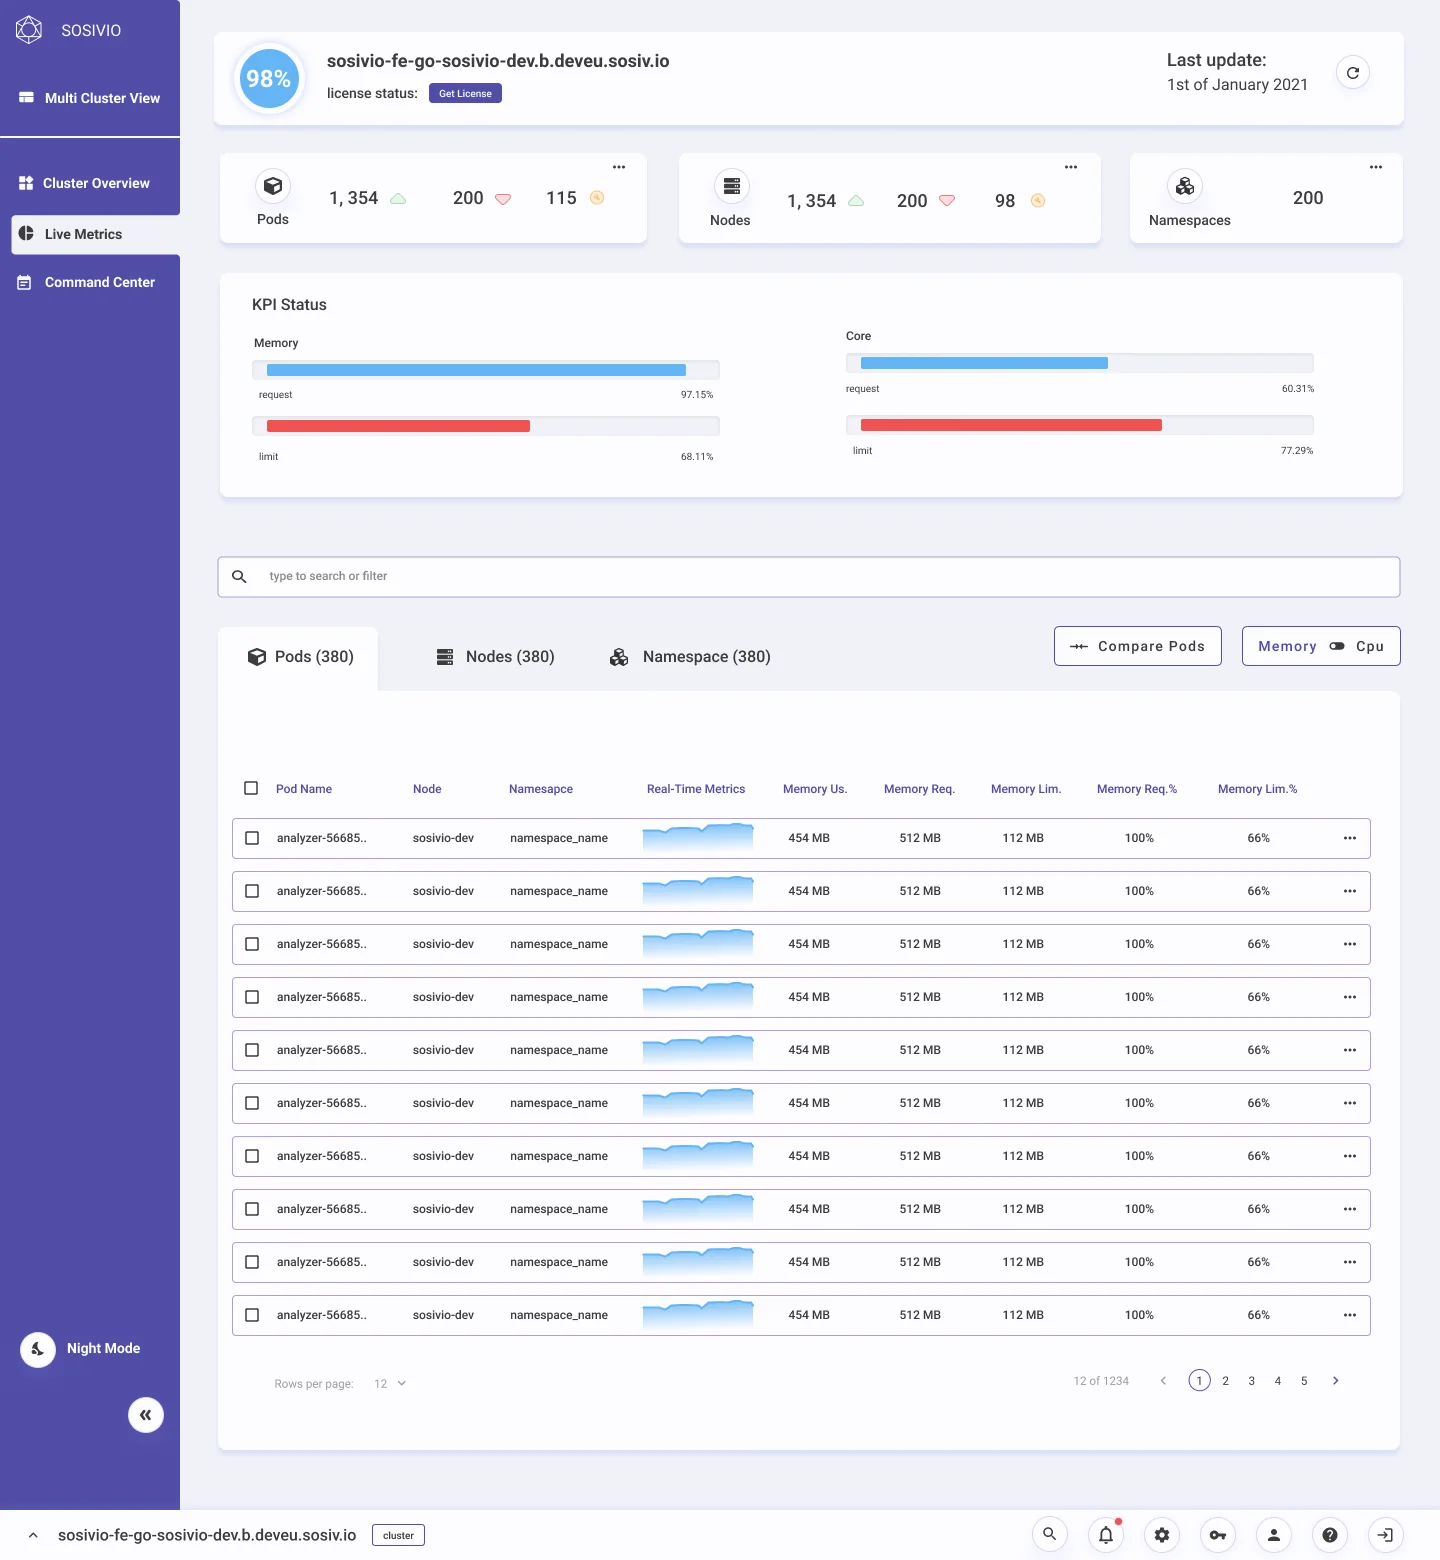
Task: Open settings gear in bottom bar
Action: coord(1162,1534)
